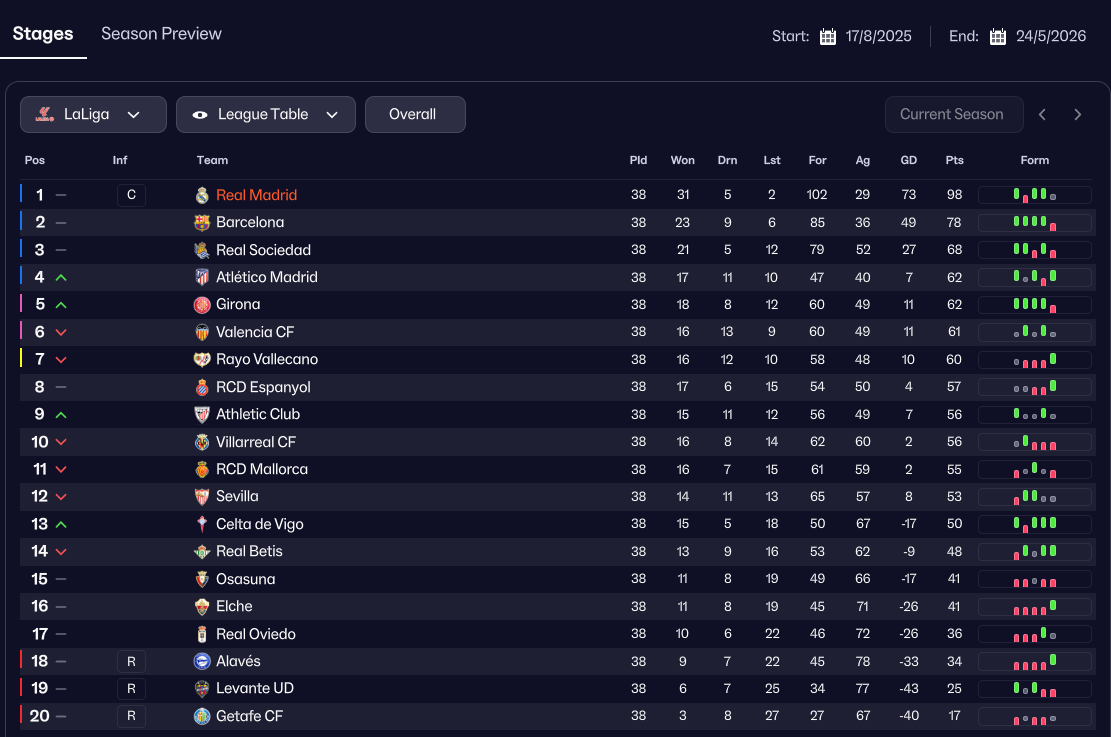Open the Current Season selector
The image size is (1111, 737).
coord(953,115)
